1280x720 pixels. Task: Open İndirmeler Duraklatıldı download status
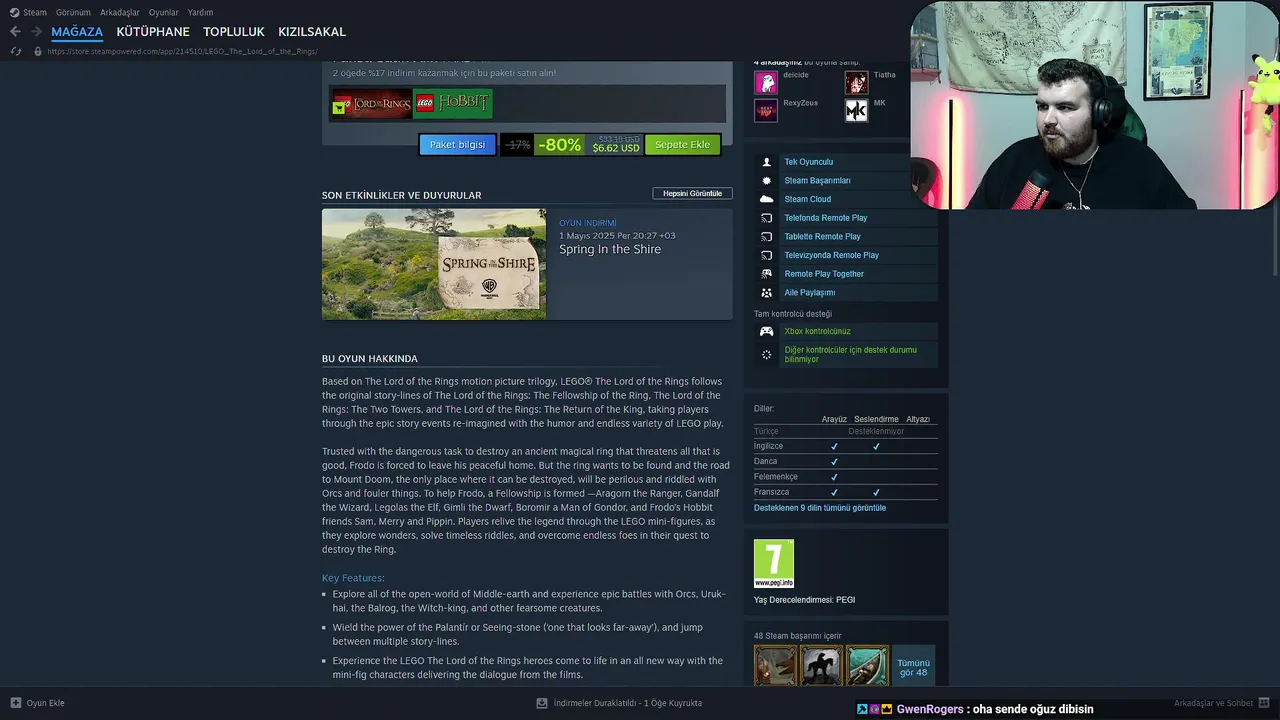click(628, 703)
